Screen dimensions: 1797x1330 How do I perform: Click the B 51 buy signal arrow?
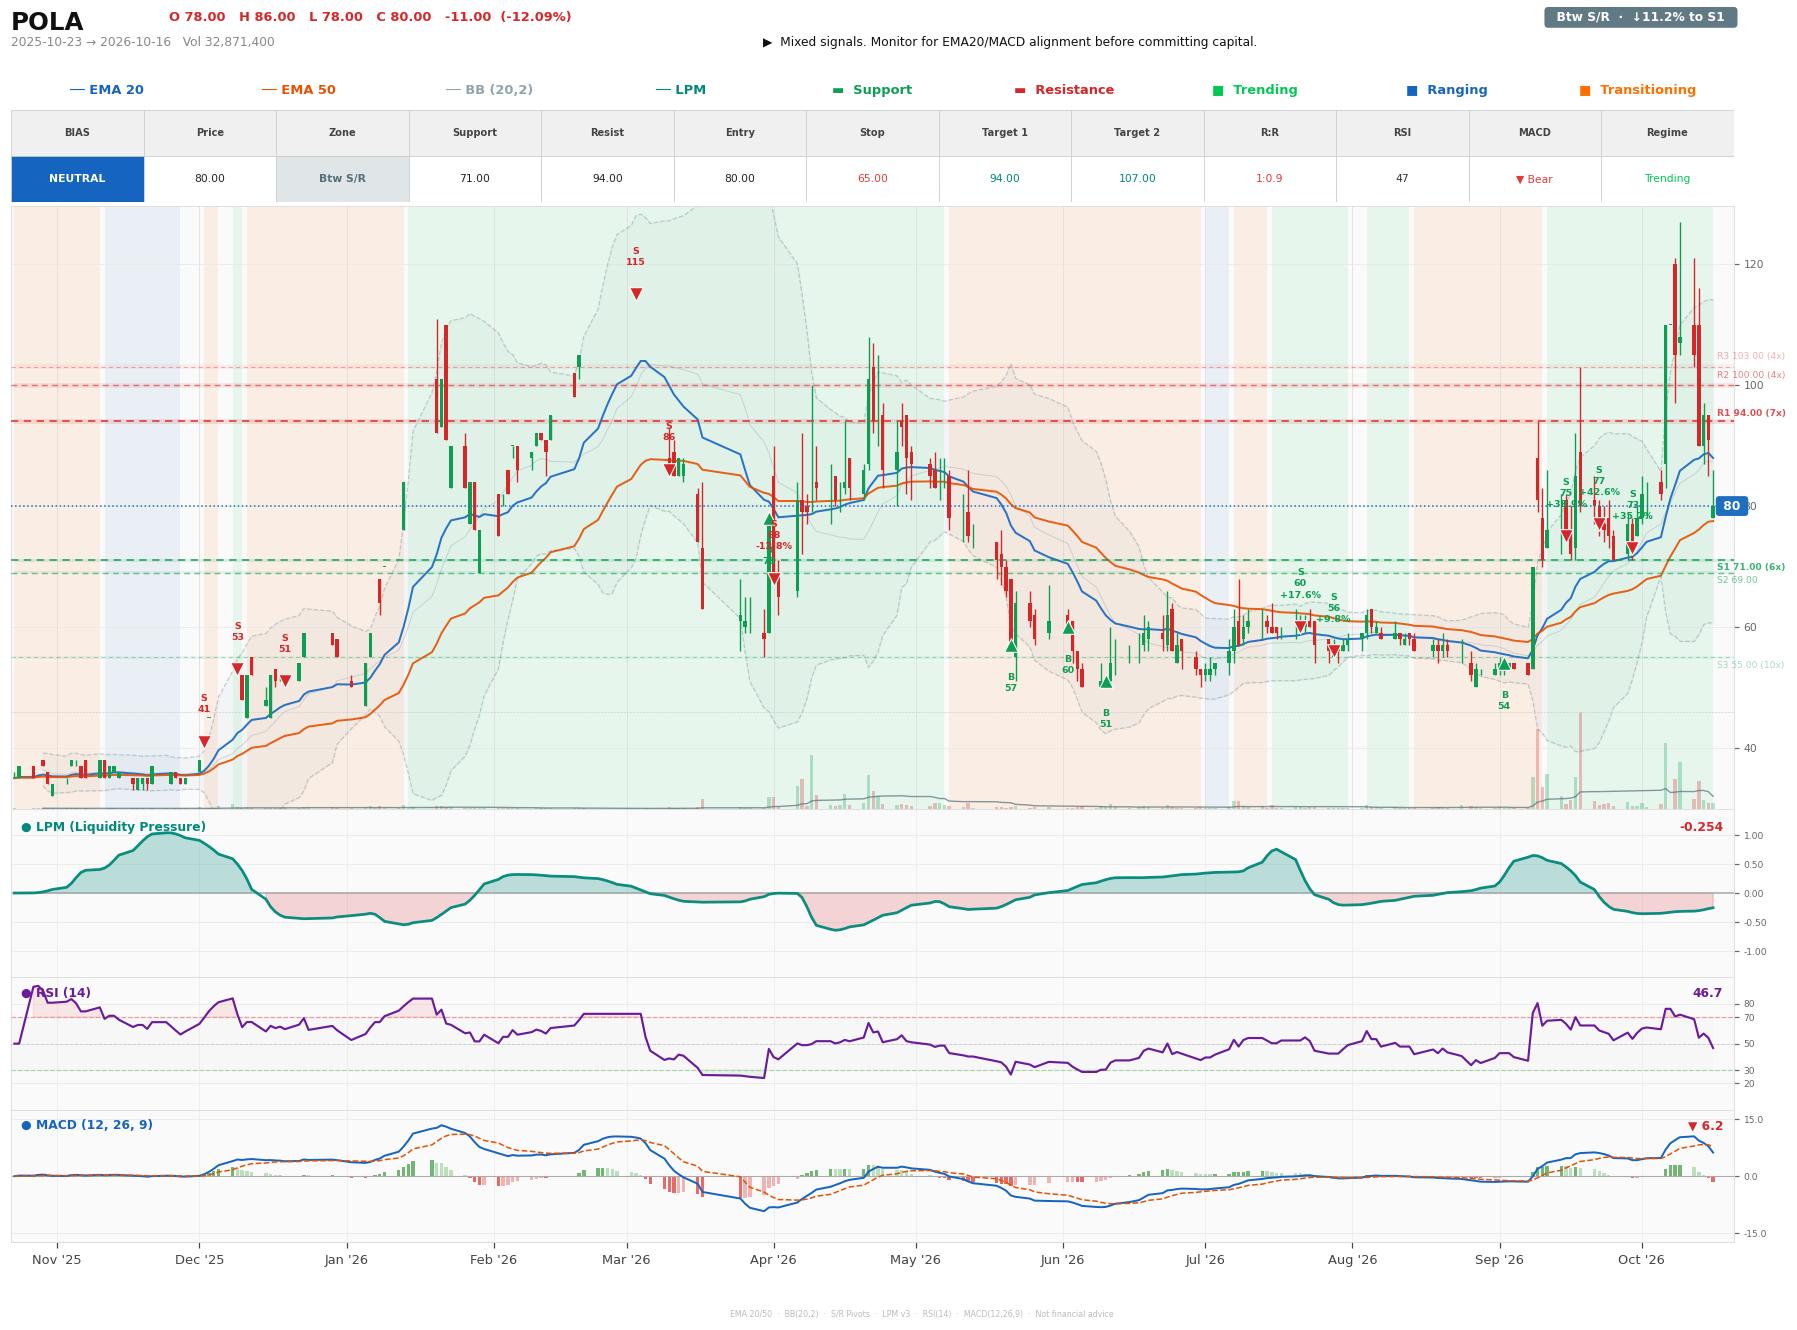tap(1106, 682)
